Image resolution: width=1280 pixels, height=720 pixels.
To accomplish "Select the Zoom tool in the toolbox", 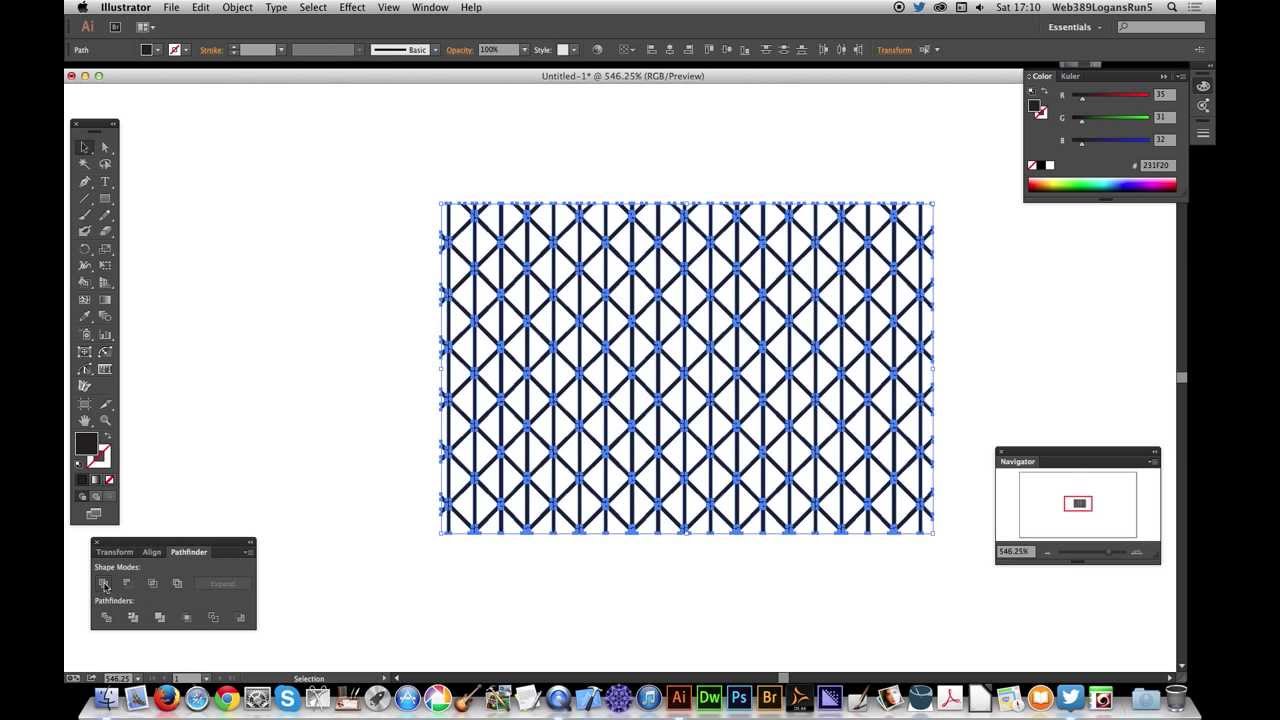I will [x=105, y=420].
